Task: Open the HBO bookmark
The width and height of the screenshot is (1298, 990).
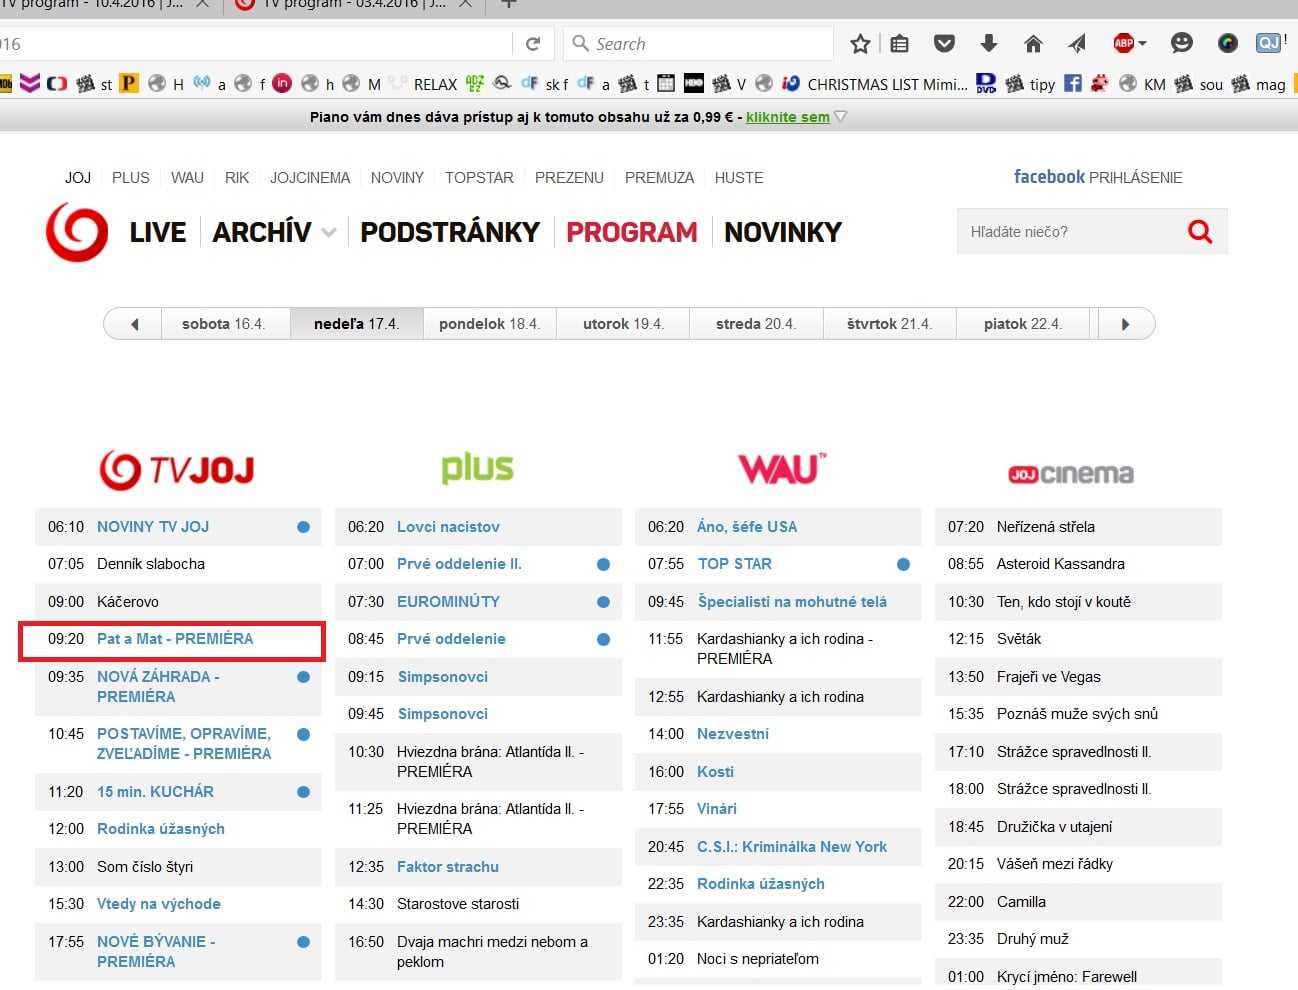Action: pos(694,84)
